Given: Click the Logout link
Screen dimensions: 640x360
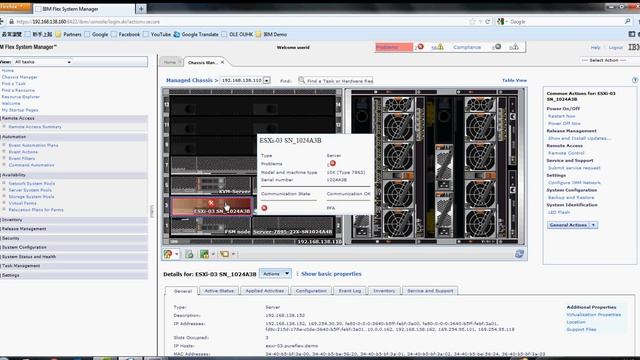Looking at the screenshot, I should tap(616, 48).
